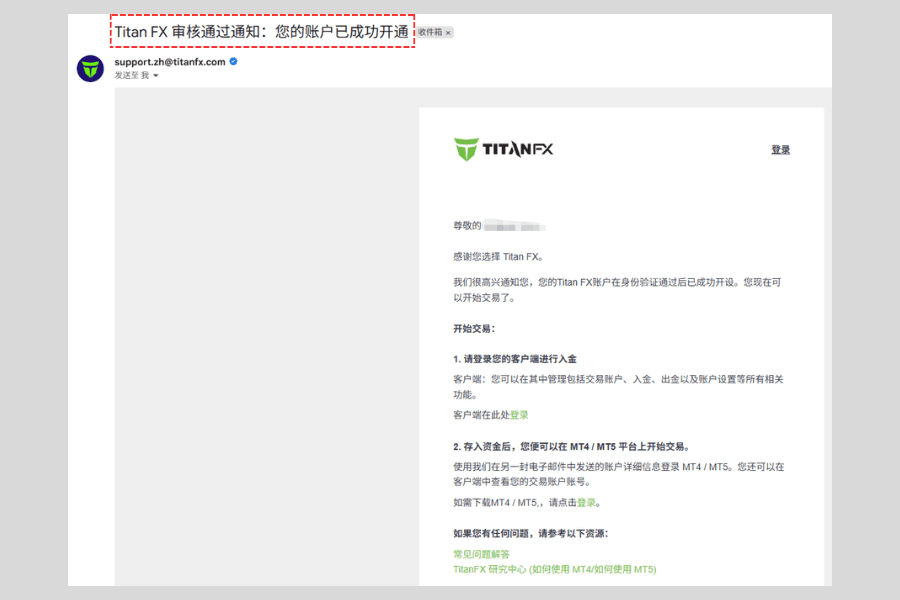The height and width of the screenshot is (600, 900).
Task: Open the 登录 link at the email's top right
Action: [780, 148]
